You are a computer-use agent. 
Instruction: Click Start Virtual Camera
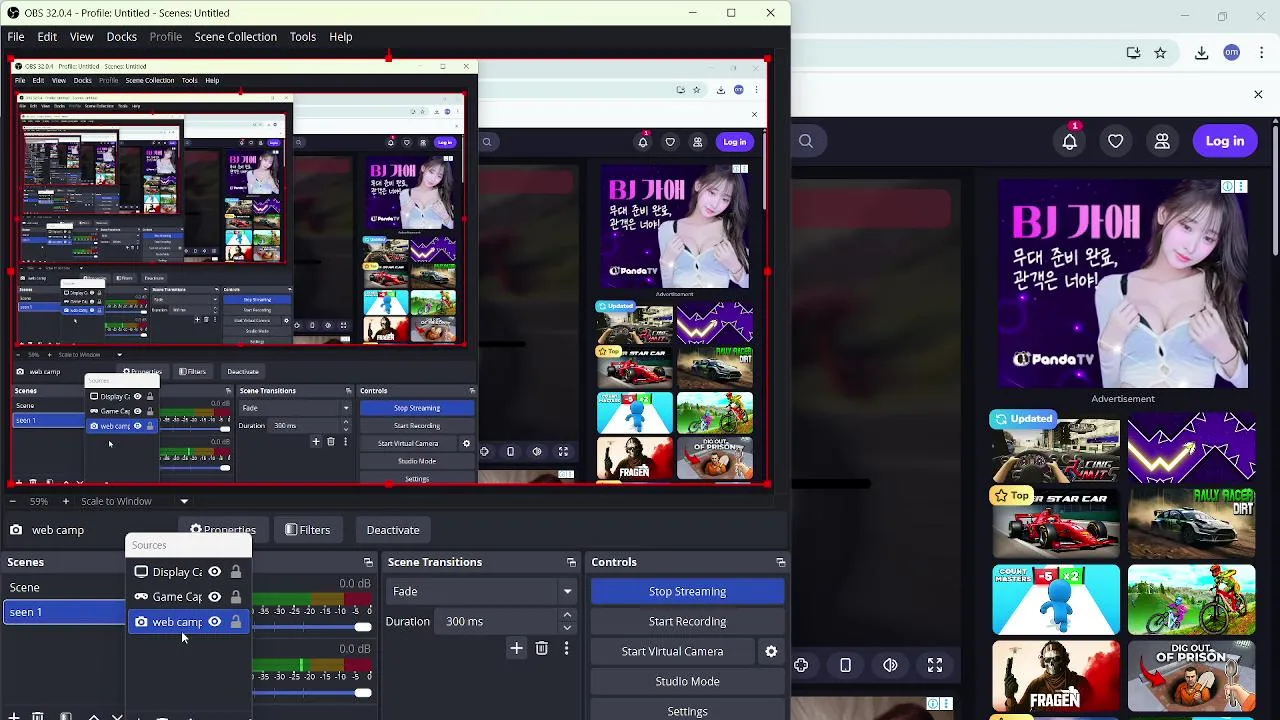point(672,651)
